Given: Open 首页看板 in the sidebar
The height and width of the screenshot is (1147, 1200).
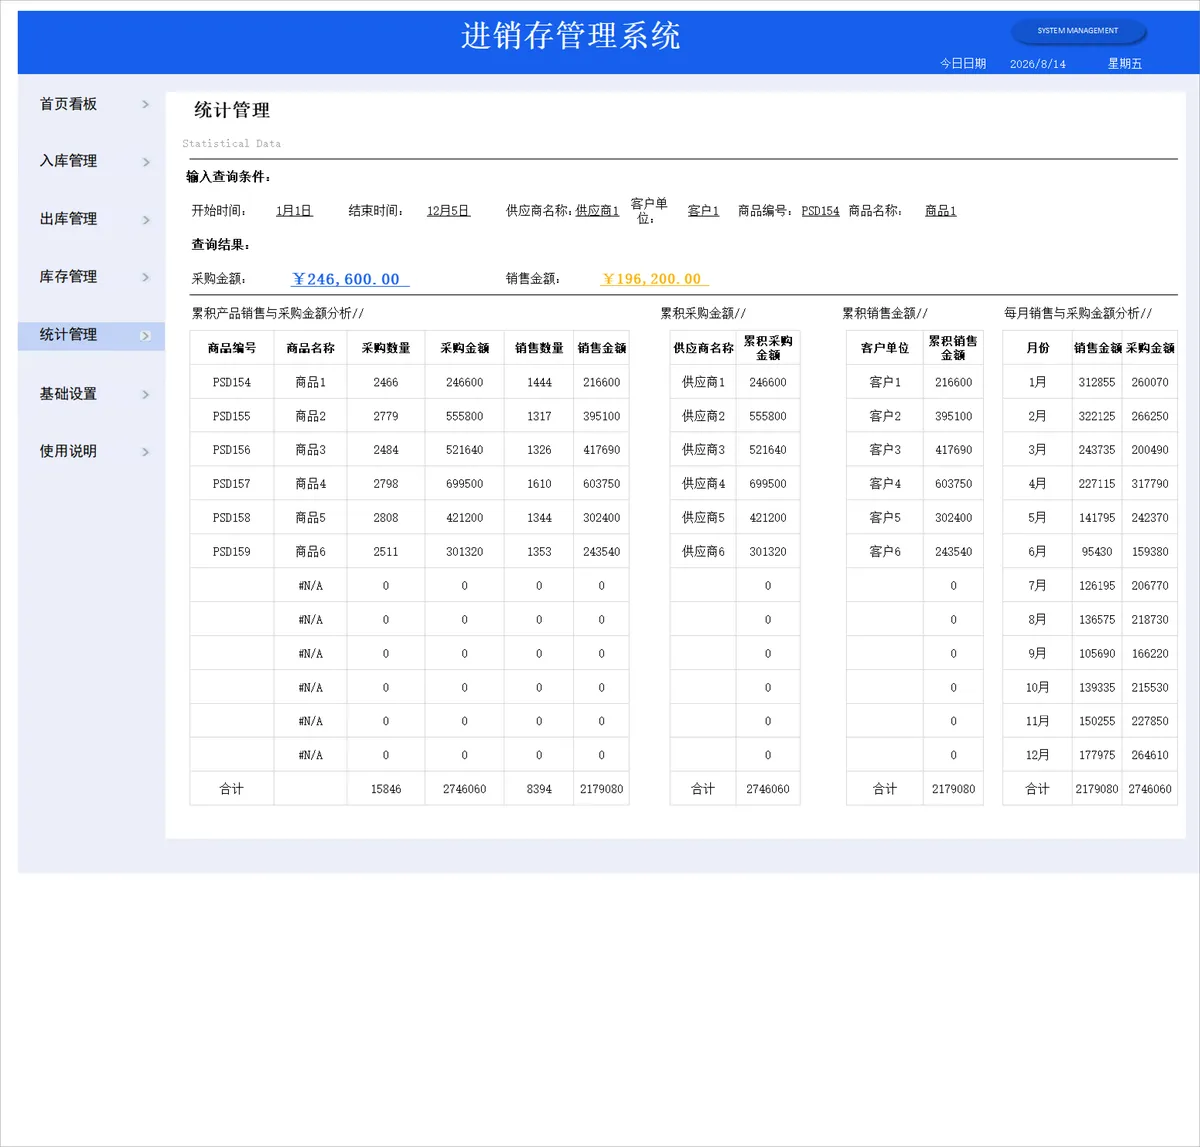Looking at the screenshot, I should (68, 104).
